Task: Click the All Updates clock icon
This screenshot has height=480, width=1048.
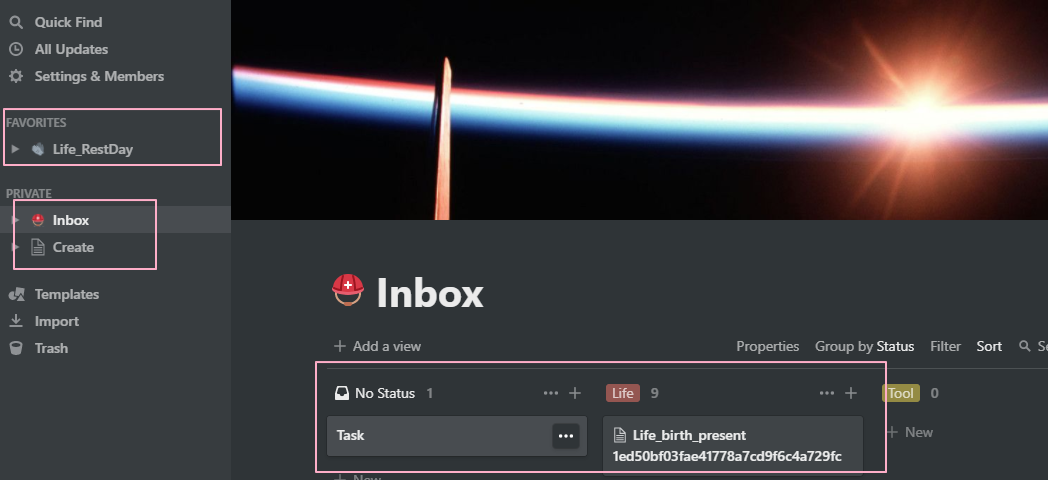Action: tap(16, 49)
